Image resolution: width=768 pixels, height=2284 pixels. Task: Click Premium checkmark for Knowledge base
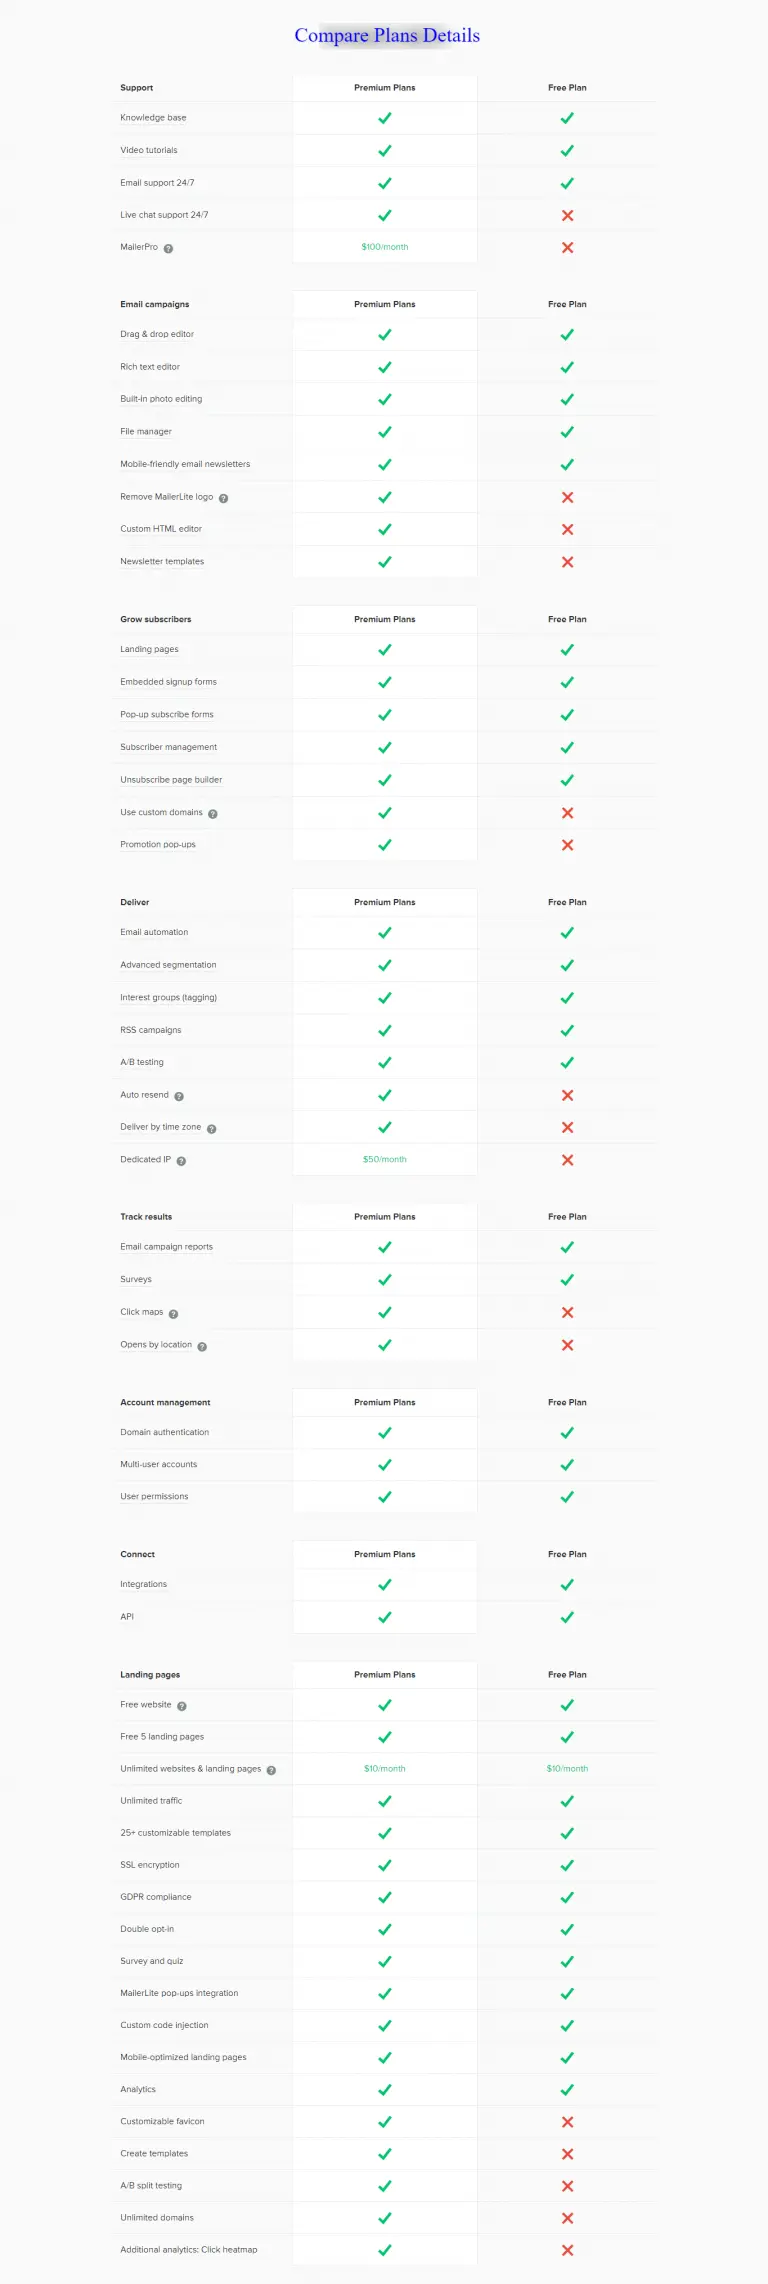[x=385, y=118]
